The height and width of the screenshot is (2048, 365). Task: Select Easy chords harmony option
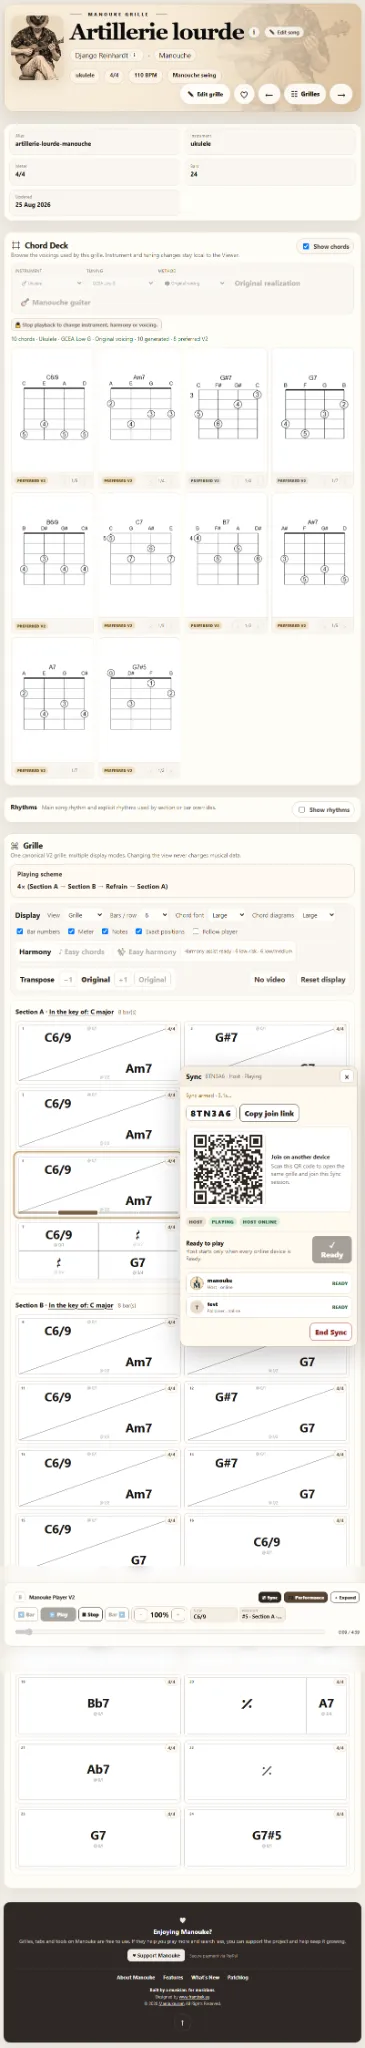82,952
